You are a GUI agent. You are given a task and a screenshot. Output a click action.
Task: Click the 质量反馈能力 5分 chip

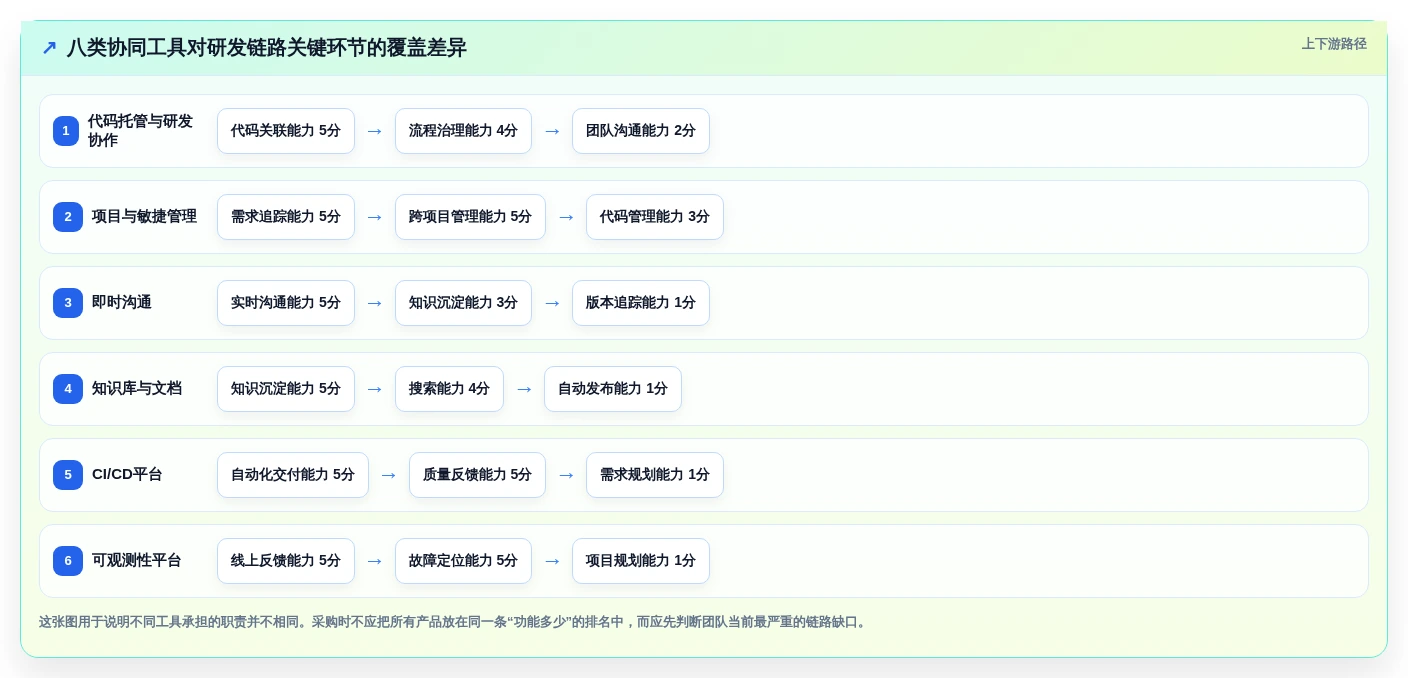coord(477,475)
